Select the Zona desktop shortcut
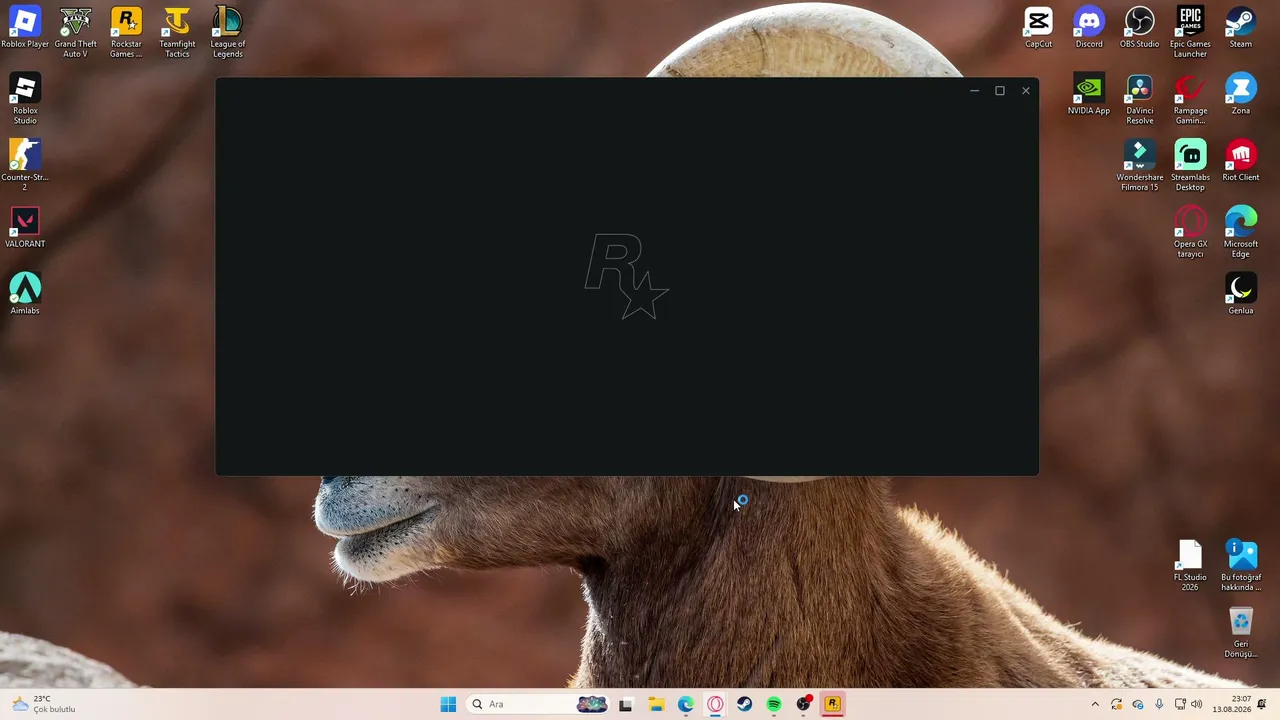 click(1241, 95)
